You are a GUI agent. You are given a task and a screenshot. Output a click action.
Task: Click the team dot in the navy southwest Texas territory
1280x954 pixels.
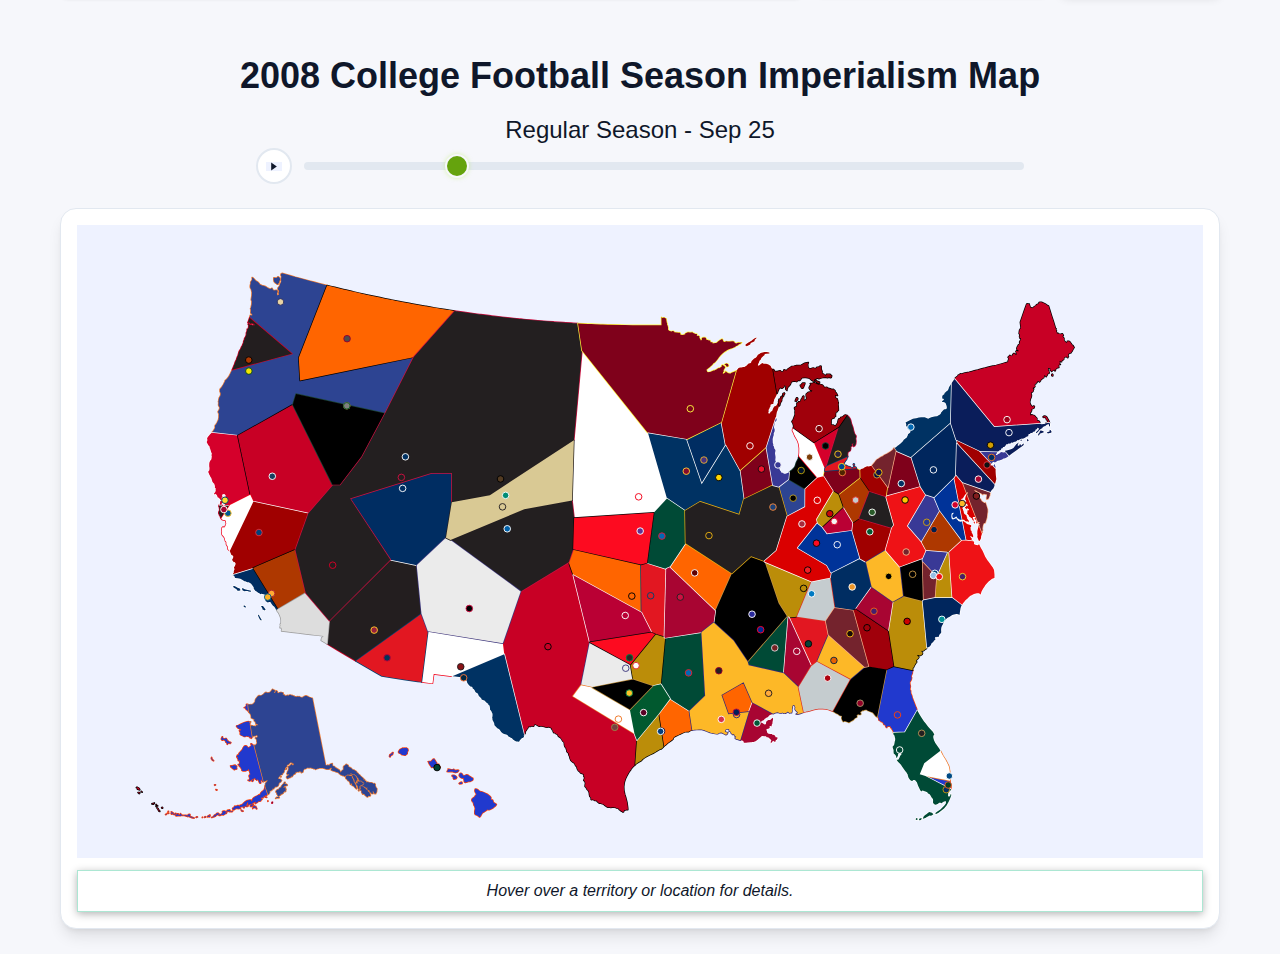pyautogui.click(x=464, y=677)
